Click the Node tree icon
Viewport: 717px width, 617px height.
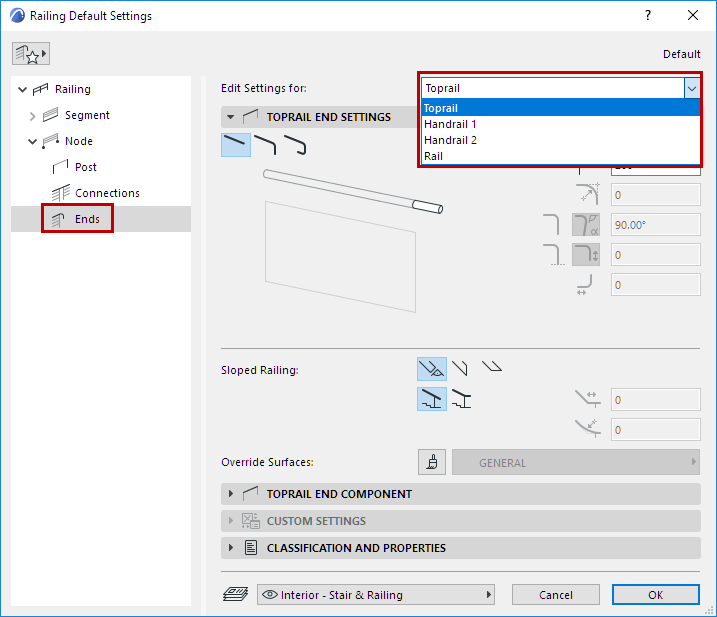pos(50,141)
